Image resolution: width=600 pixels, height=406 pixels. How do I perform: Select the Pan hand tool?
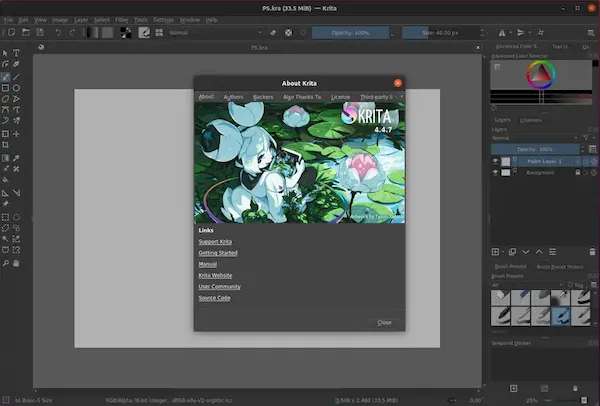[16, 263]
